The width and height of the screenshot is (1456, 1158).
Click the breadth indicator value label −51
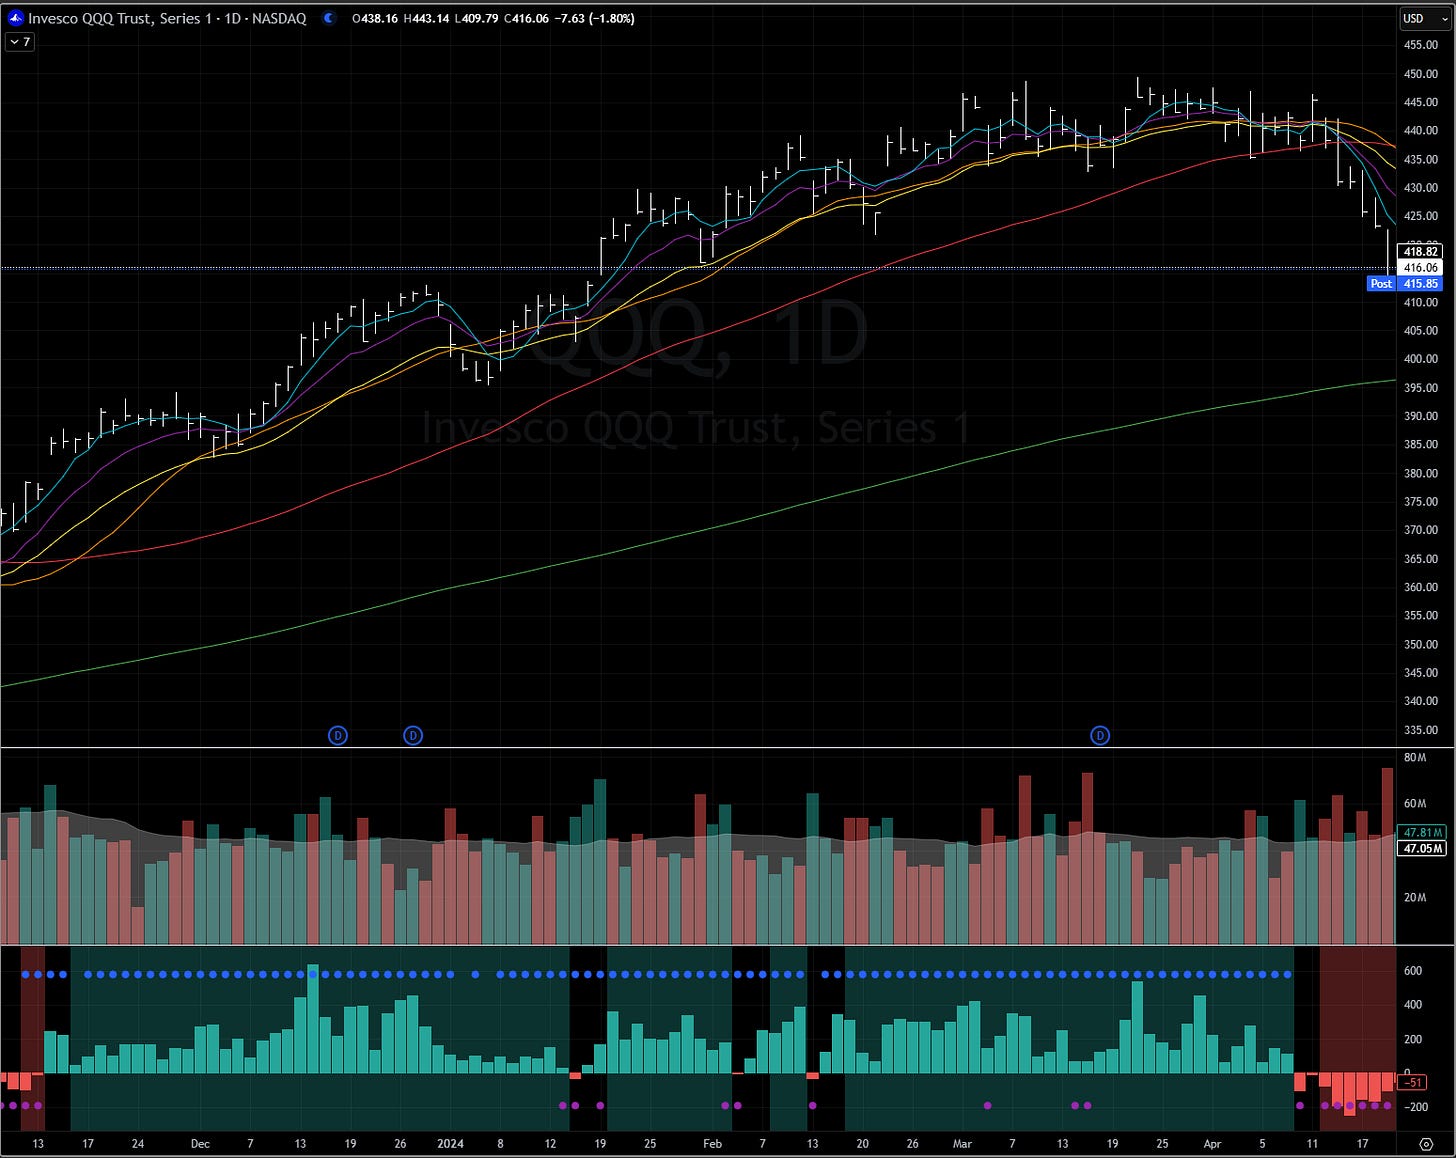tap(1412, 1083)
